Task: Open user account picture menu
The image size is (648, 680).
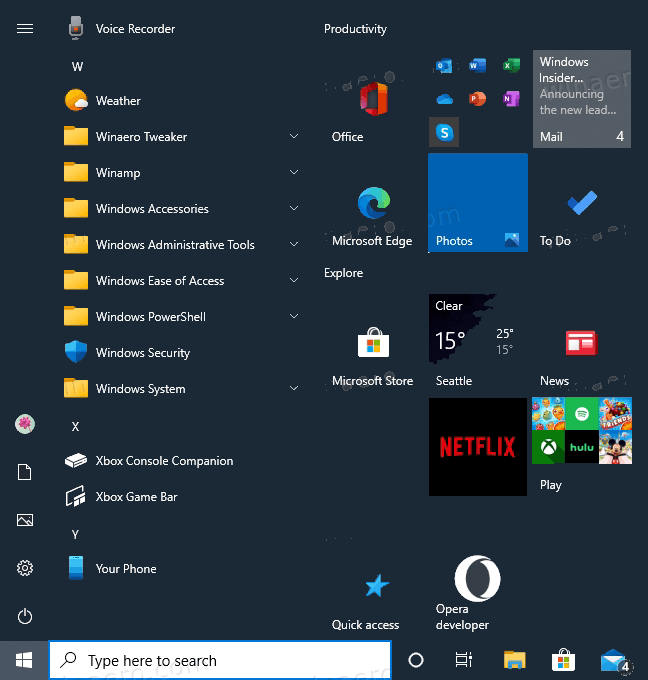Action: 25,424
